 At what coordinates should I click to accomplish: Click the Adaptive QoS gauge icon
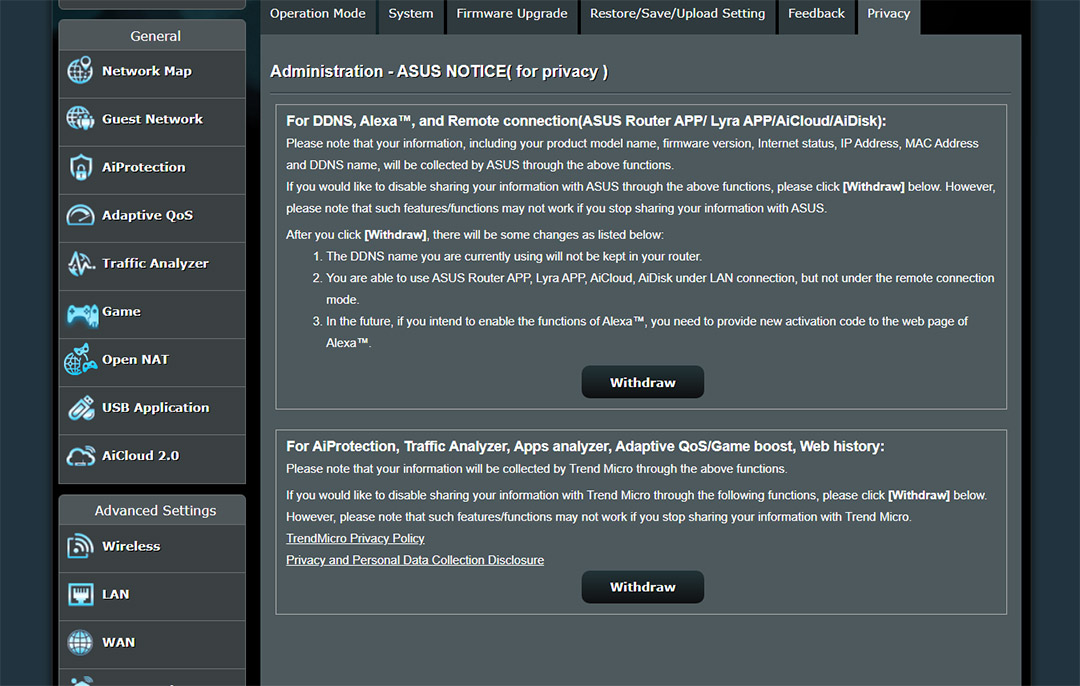point(80,215)
